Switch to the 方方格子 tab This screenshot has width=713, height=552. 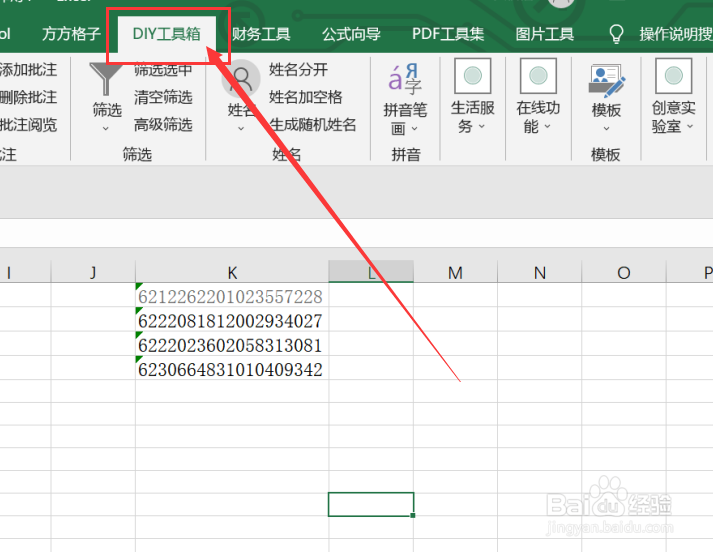pyautogui.click(x=71, y=34)
